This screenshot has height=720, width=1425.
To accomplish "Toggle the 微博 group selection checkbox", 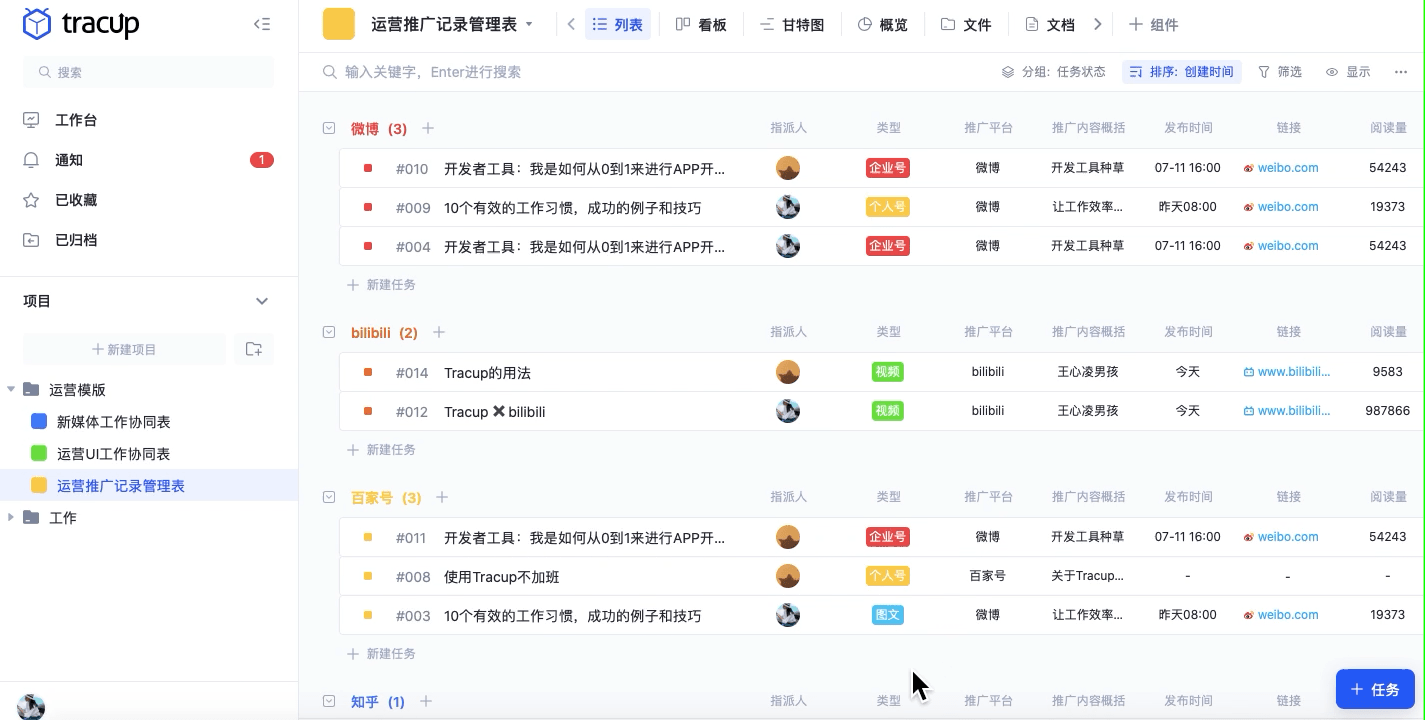I will 328,128.
